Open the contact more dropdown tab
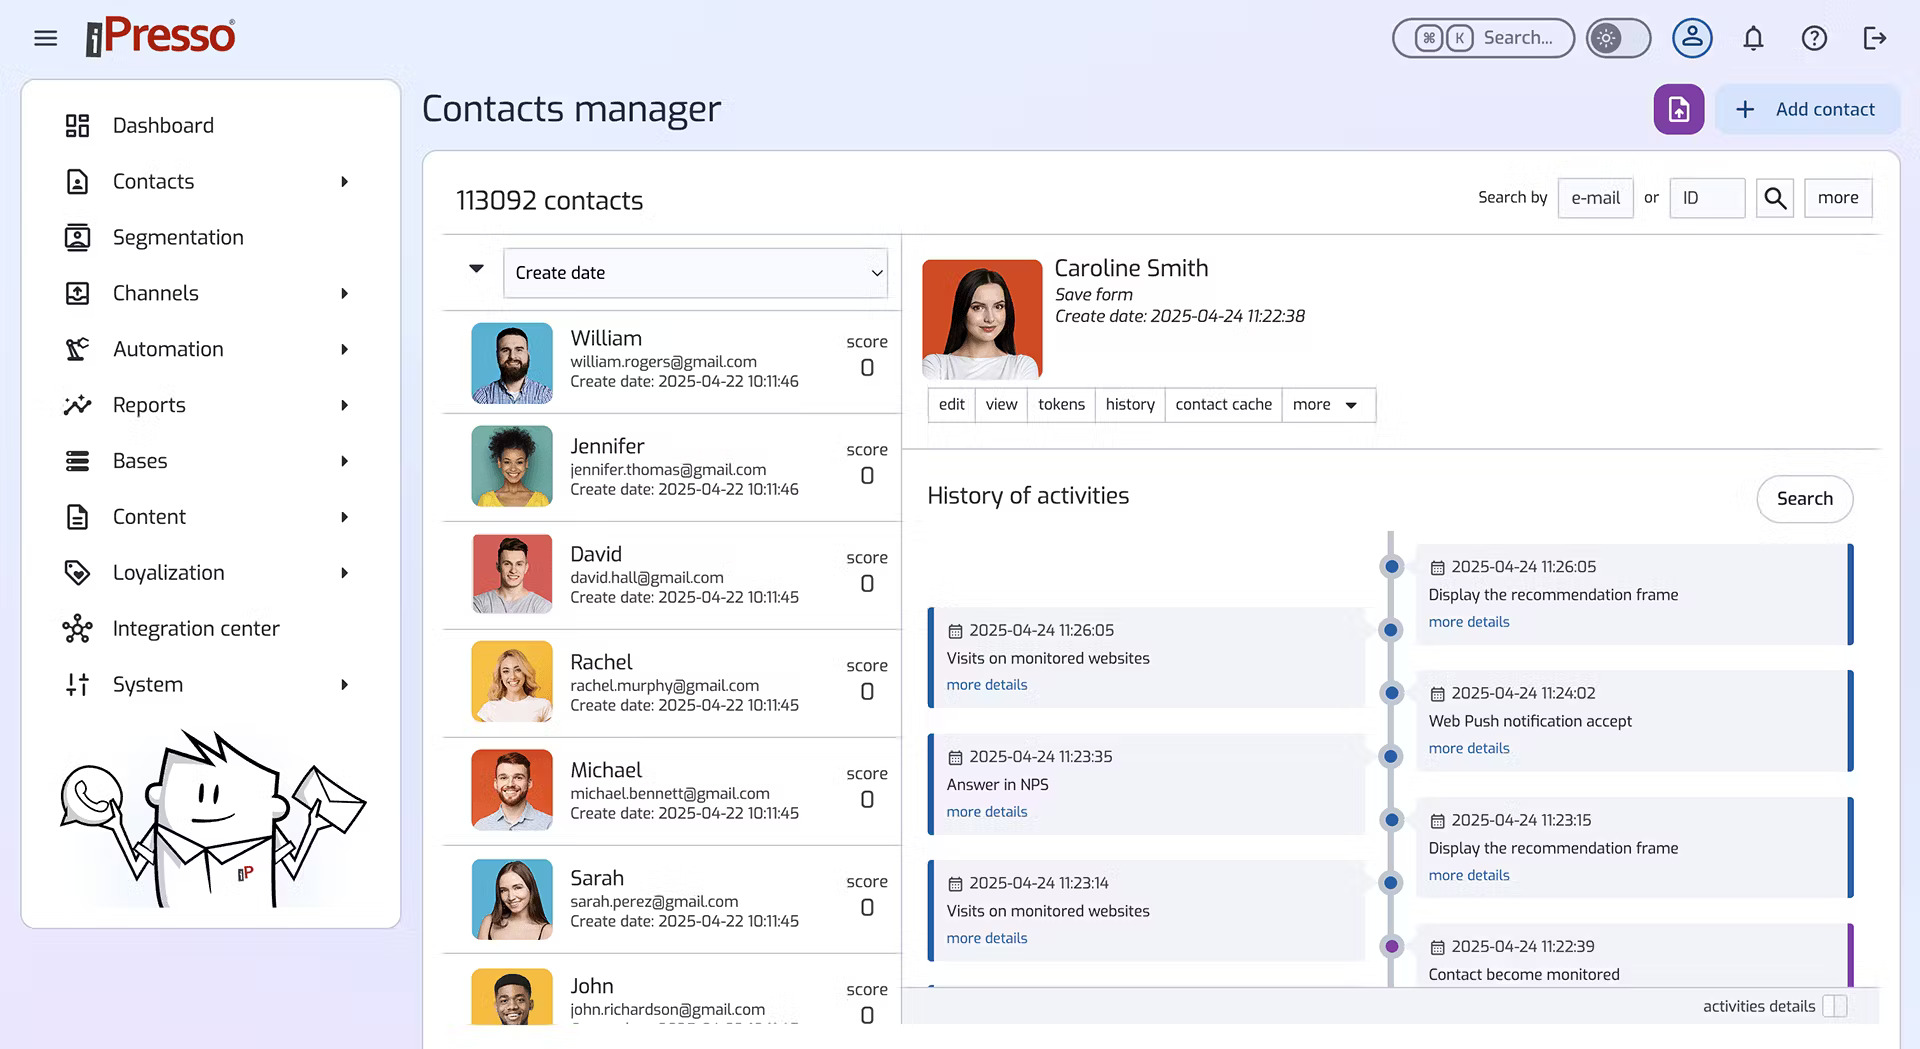The width and height of the screenshot is (1920, 1049). 1328,405
